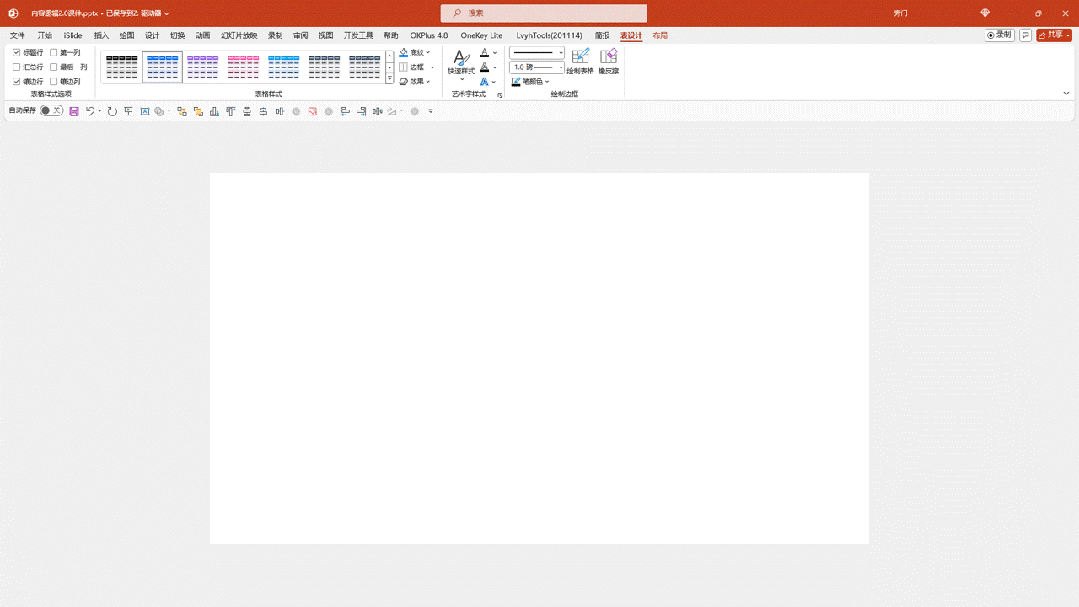Screen dimensions: 1079x607
Task: Open the comments icon near the Share button
Action: (1025, 35)
